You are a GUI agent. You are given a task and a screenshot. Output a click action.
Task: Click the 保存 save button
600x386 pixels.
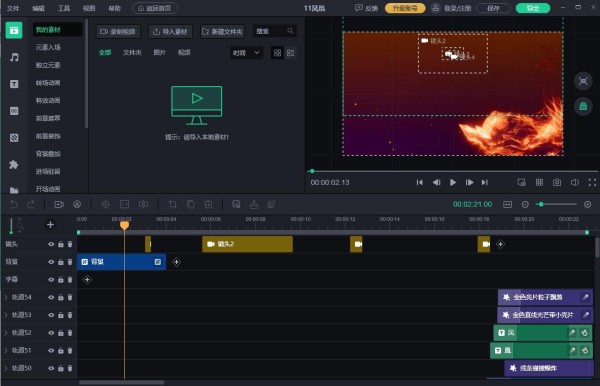point(494,8)
